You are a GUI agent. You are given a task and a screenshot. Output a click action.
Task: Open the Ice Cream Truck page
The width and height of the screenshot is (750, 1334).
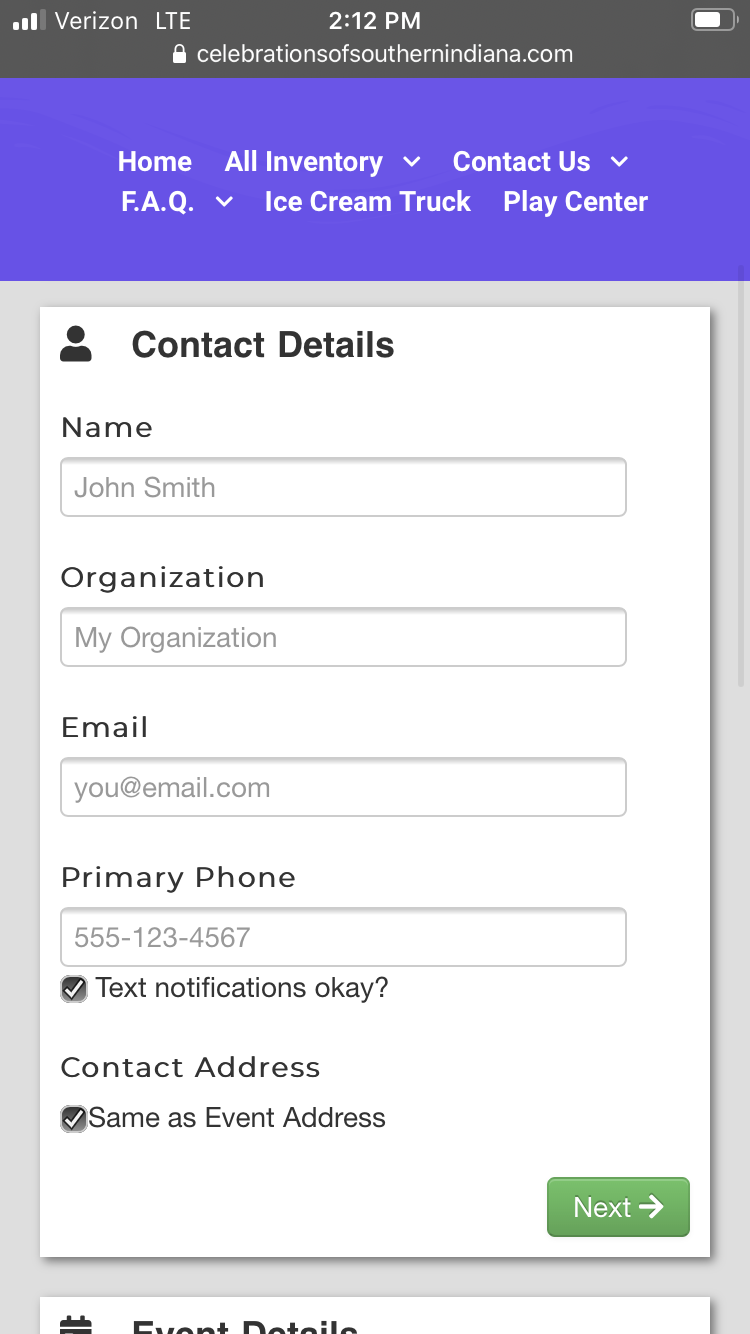pos(367,202)
